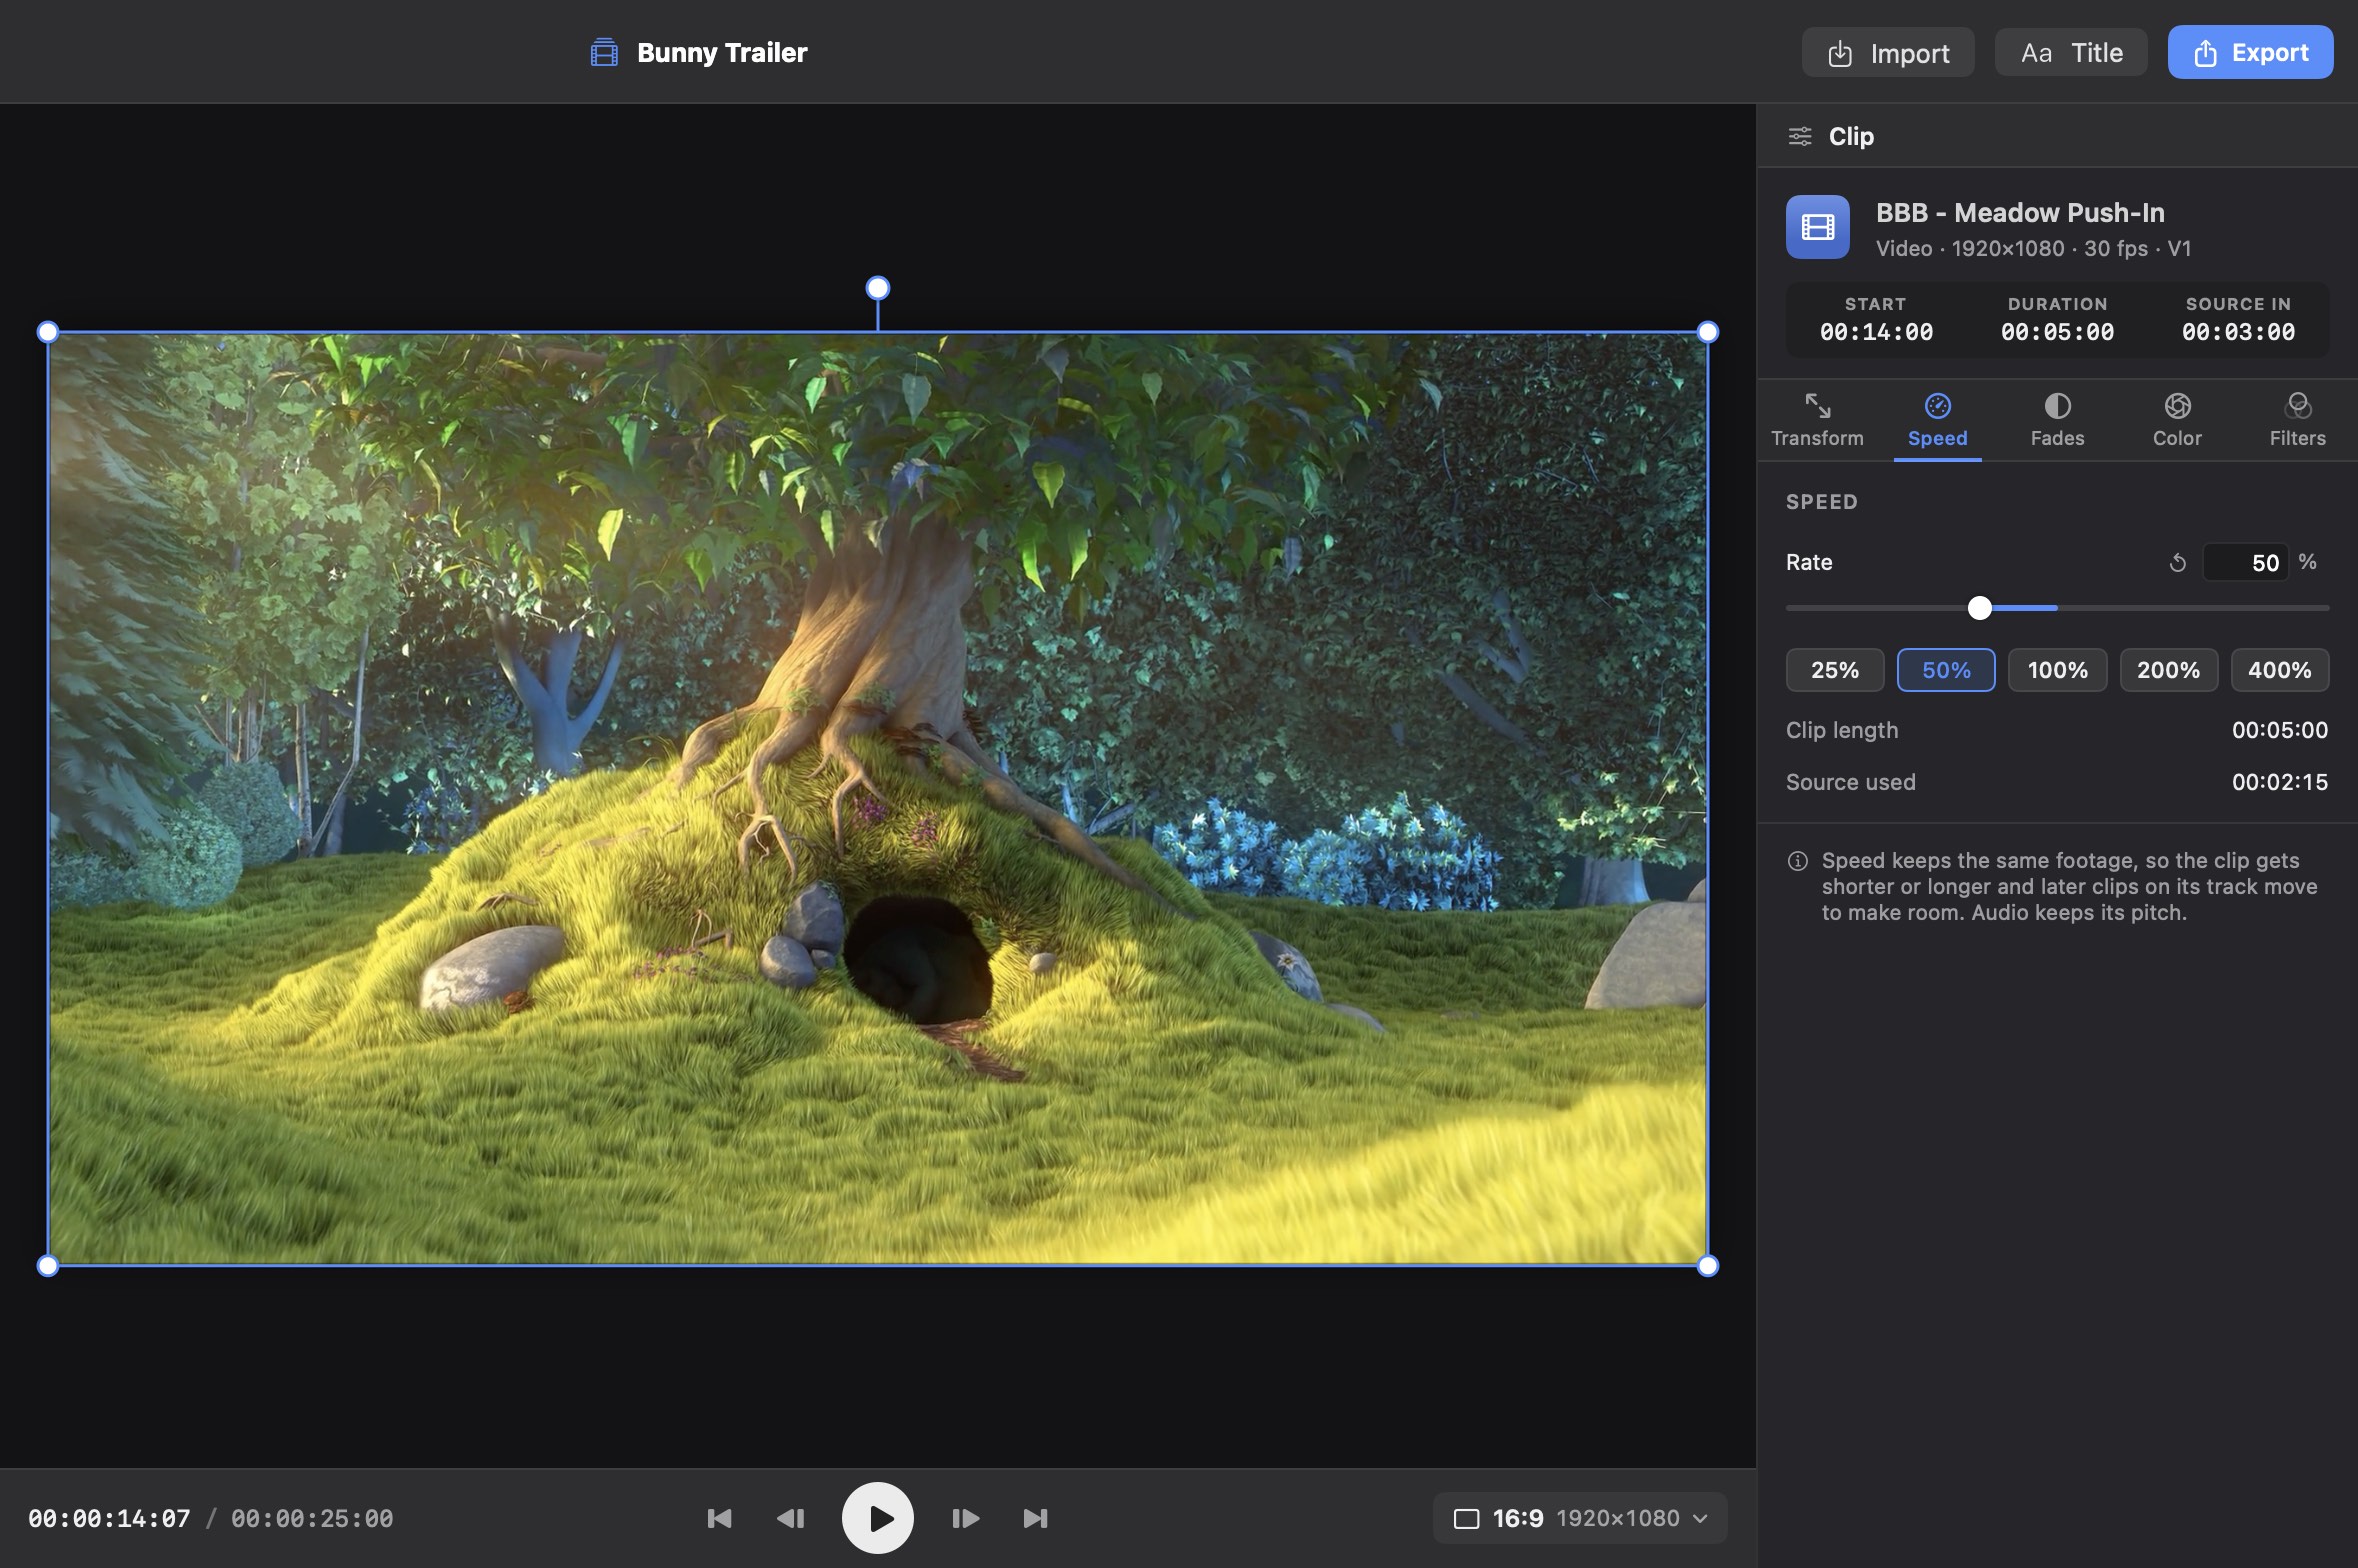Click the current timecode 00:00:14:07
This screenshot has height=1568, width=2358.
(x=109, y=1518)
